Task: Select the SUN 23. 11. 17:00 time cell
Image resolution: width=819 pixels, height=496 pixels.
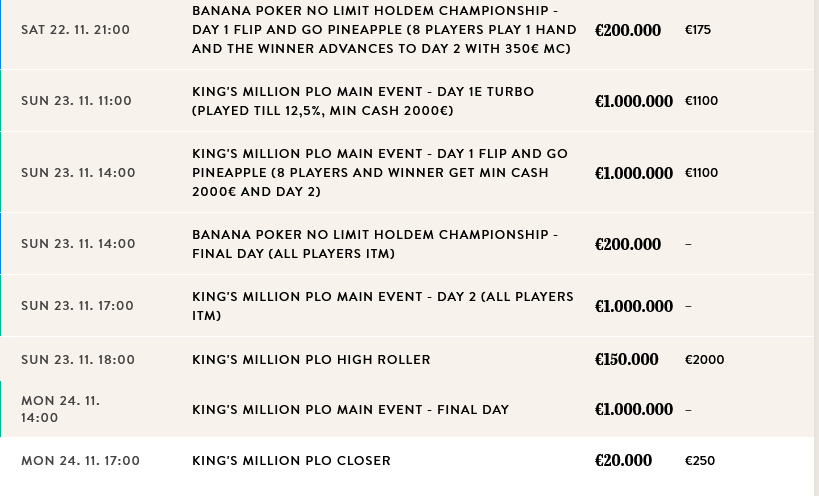Action: coord(77,306)
